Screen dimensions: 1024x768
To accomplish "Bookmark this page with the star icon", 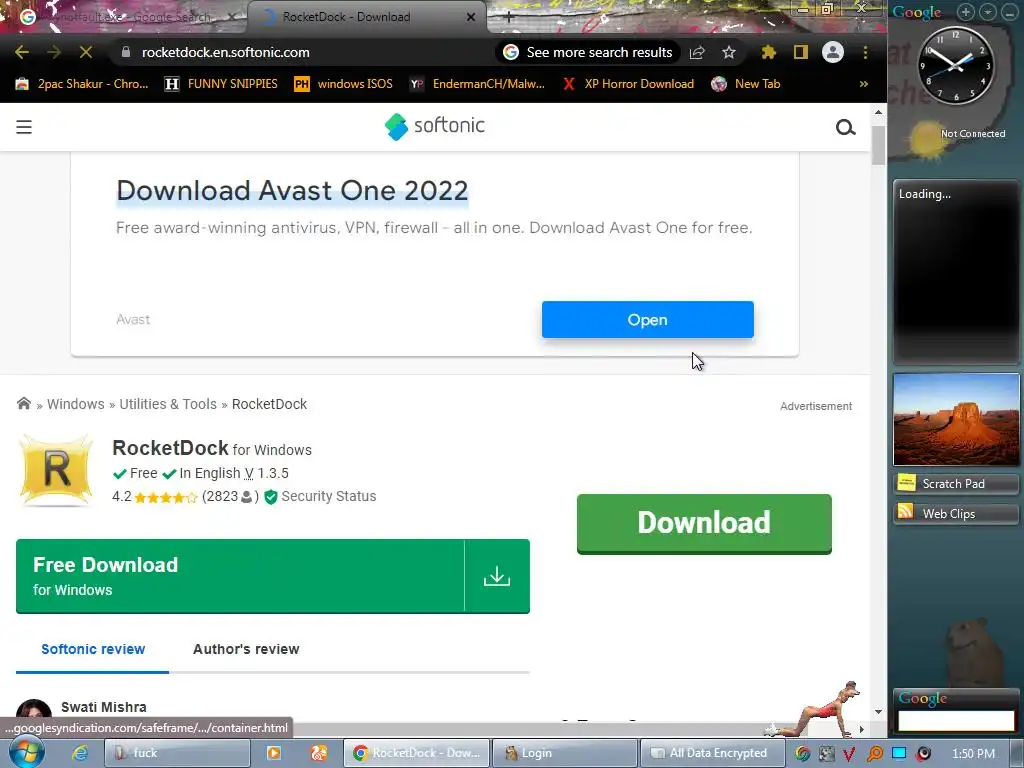I will click(729, 52).
